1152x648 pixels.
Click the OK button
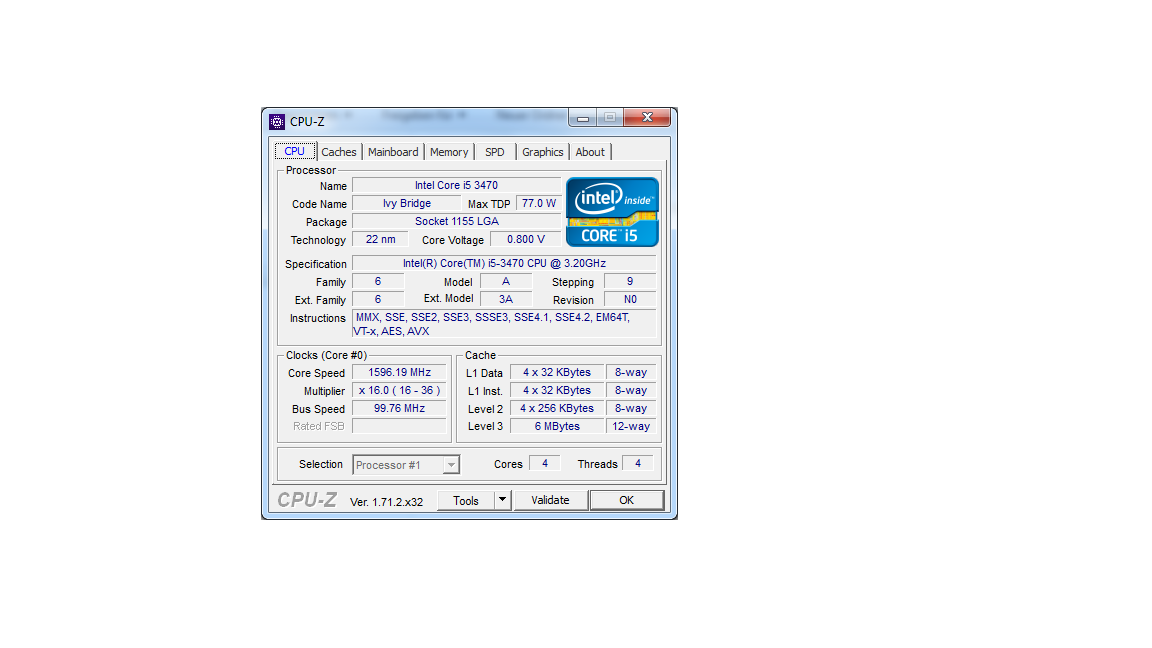pos(627,500)
